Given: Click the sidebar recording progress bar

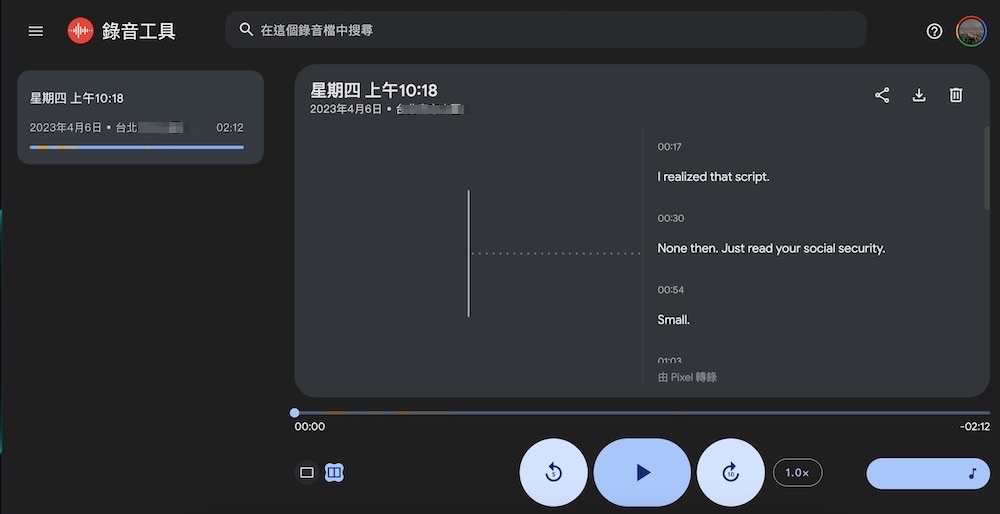Looking at the screenshot, I should click(x=136, y=147).
